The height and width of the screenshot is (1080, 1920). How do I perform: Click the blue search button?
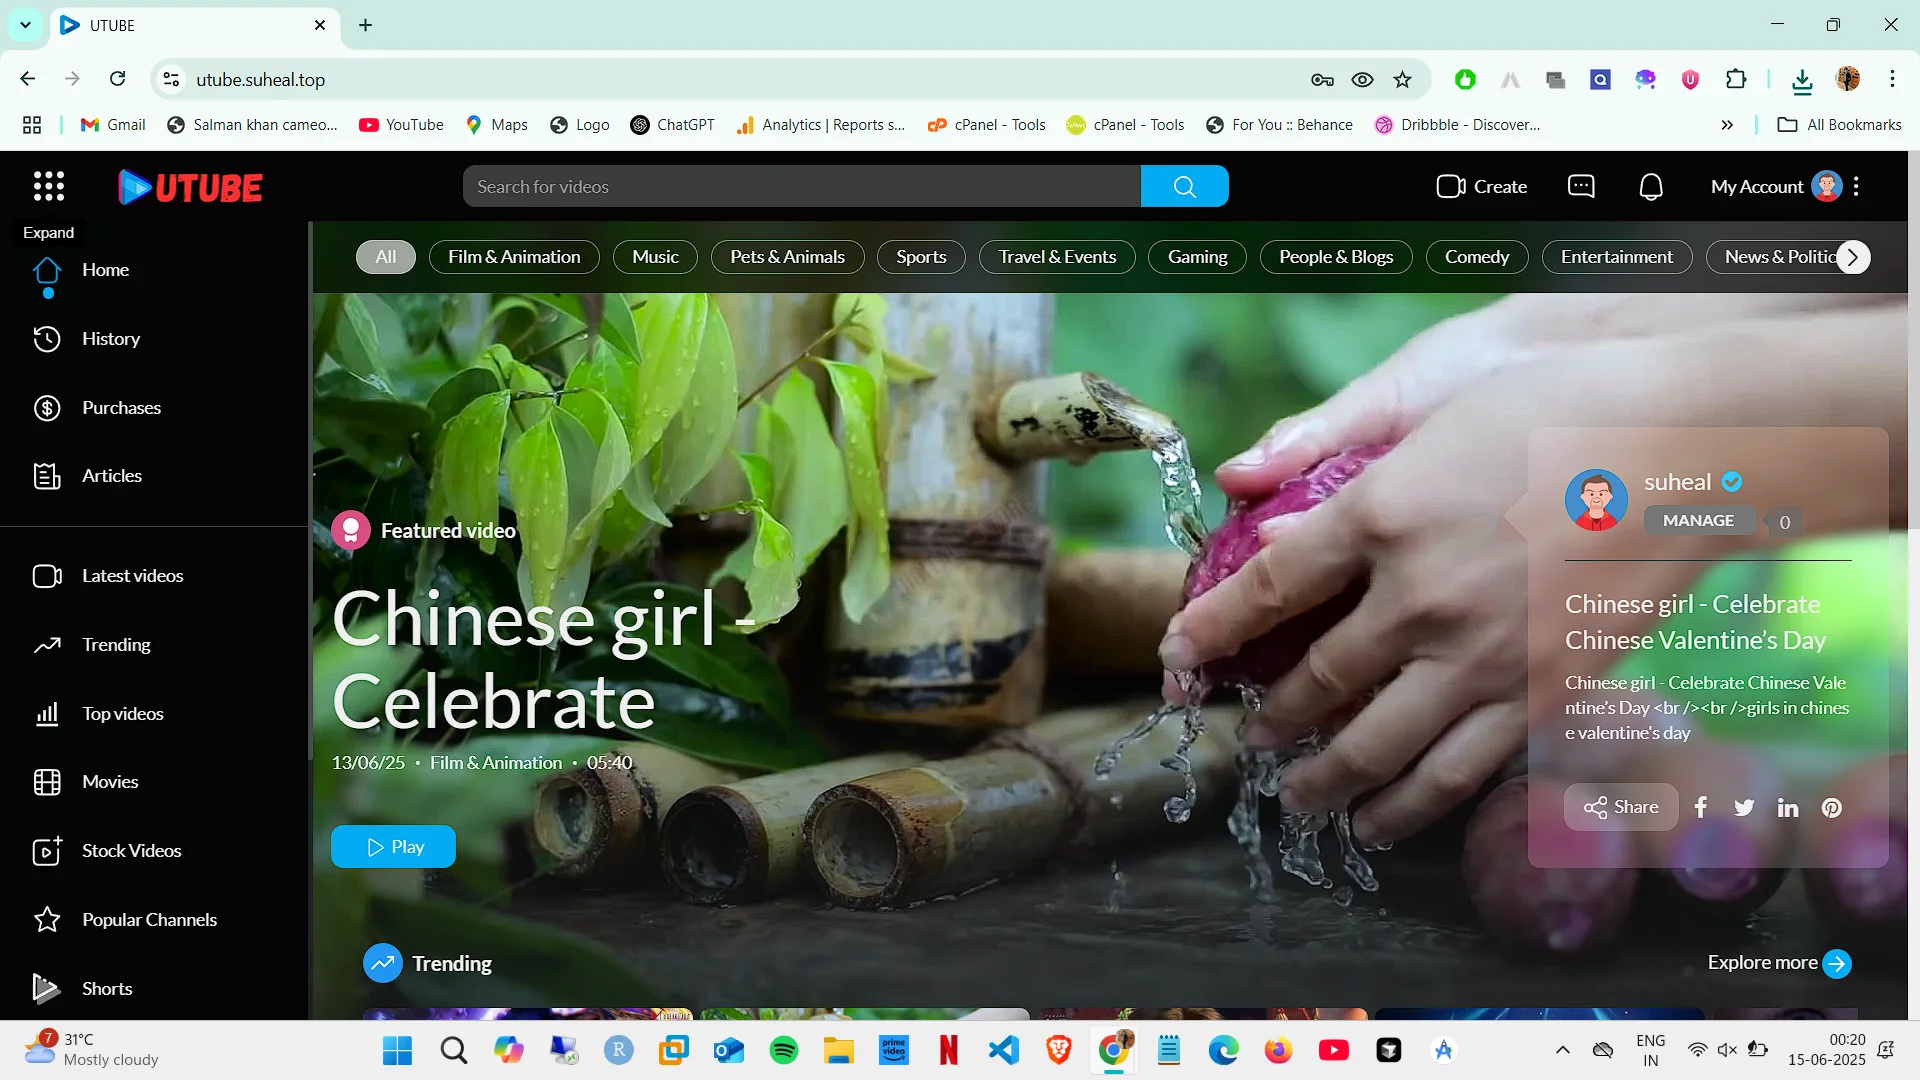[1184, 186]
